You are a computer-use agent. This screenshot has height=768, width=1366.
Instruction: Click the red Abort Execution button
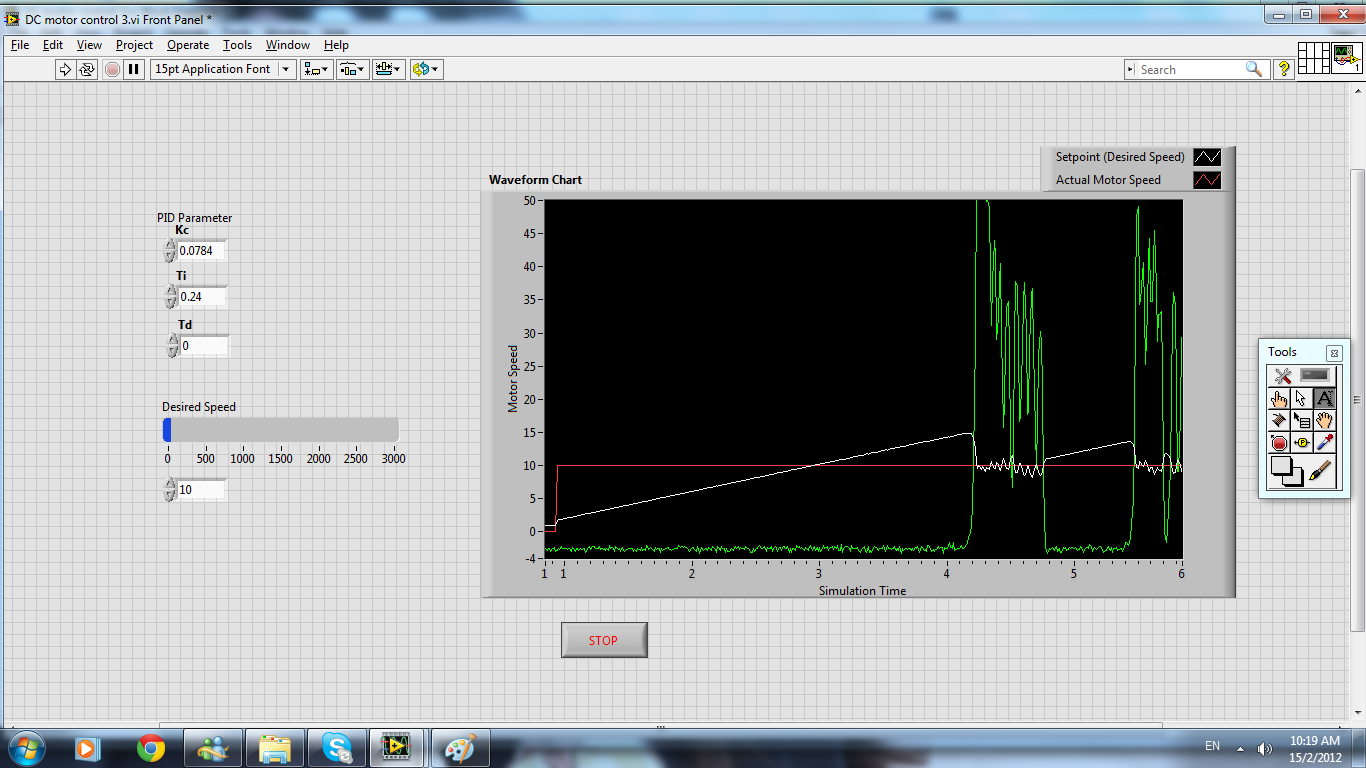point(112,69)
